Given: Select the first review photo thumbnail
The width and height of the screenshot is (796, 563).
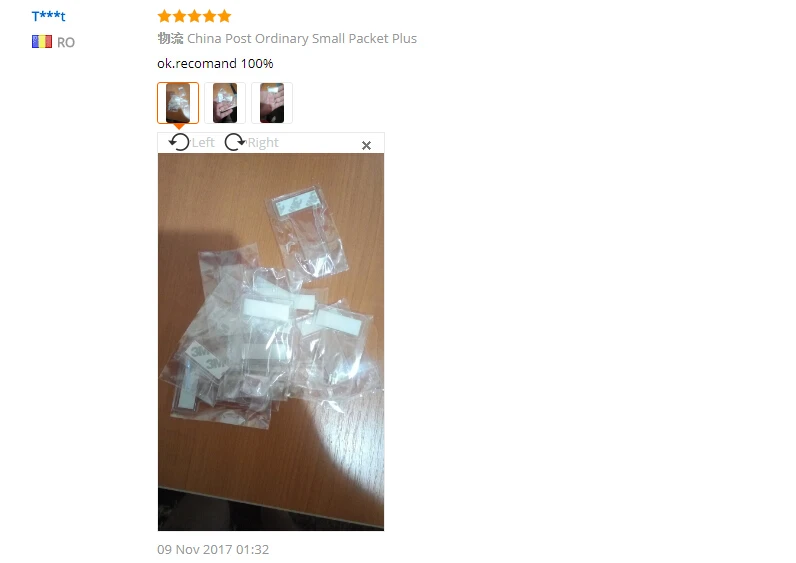Looking at the screenshot, I should [x=178, y=103].
